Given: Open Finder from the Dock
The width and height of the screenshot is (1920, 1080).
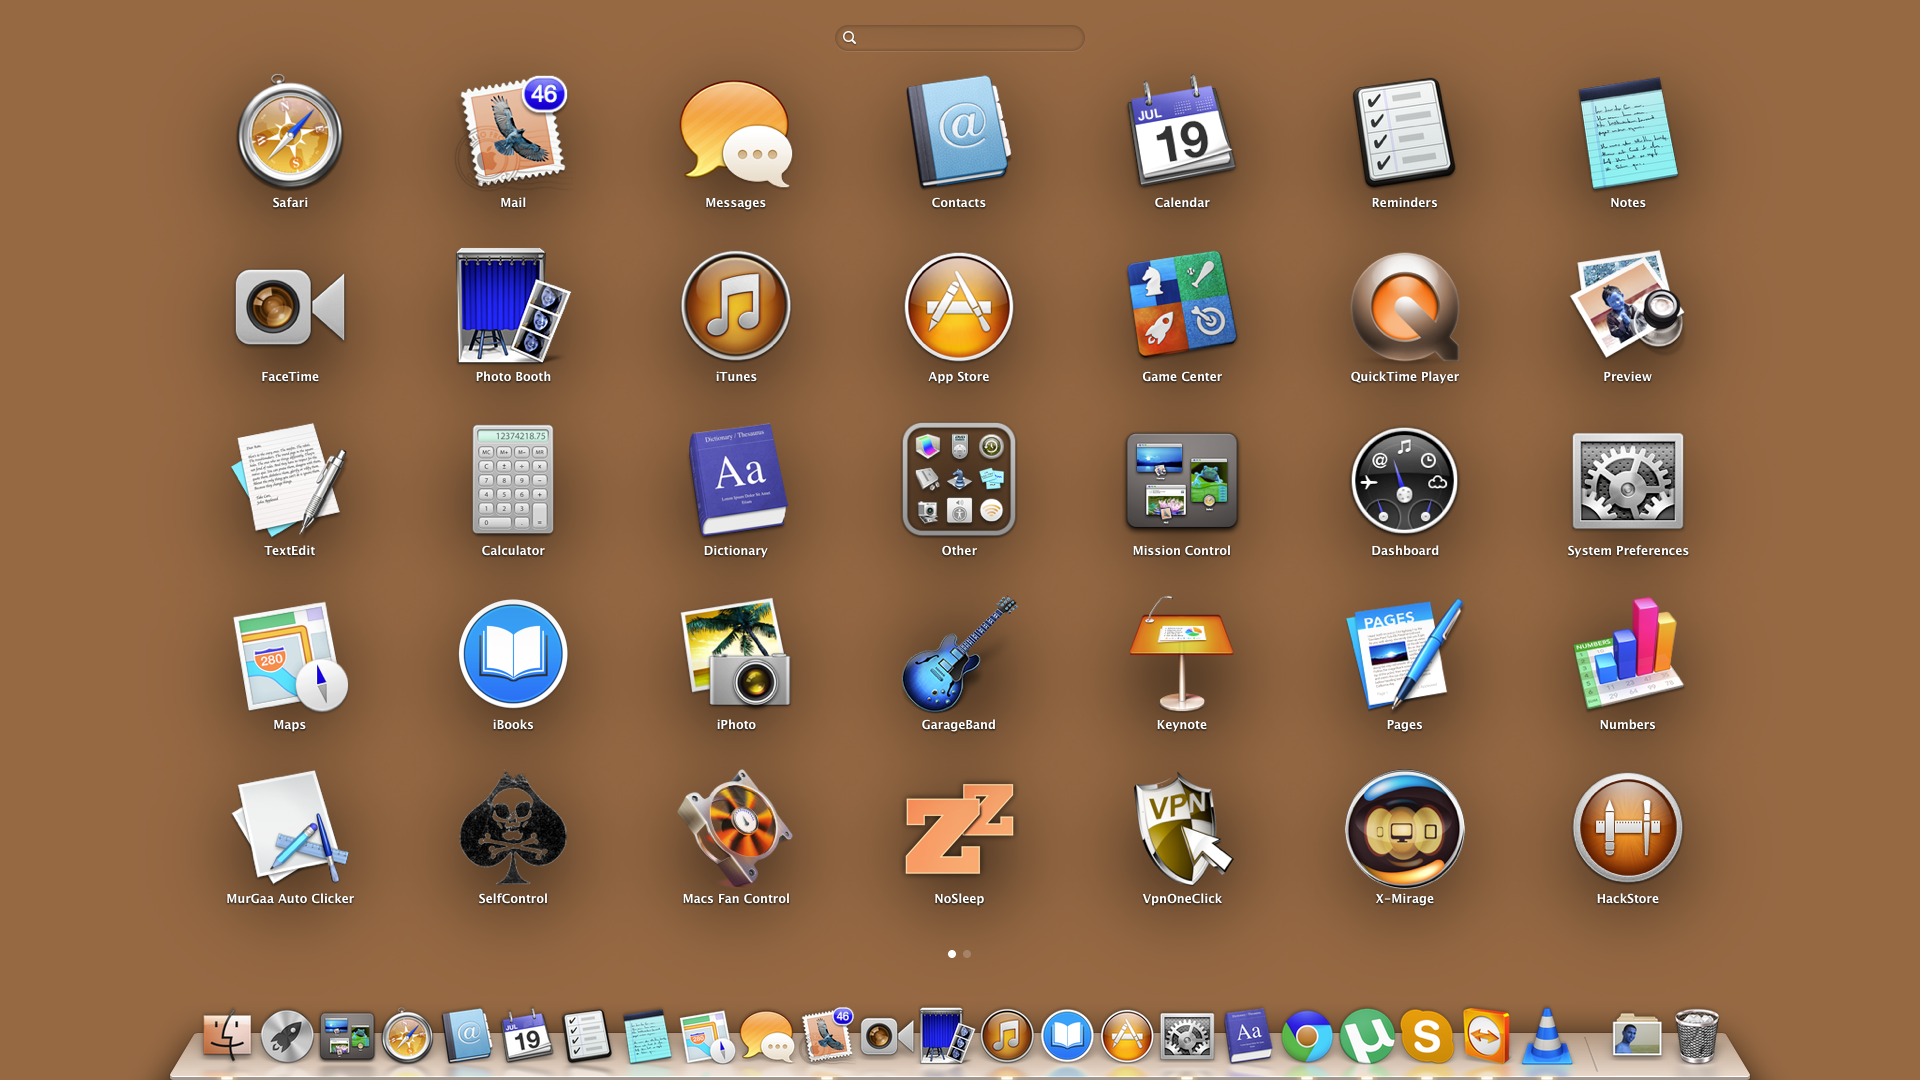Looking at the screenshot, I should click(x=227, y=1037).
